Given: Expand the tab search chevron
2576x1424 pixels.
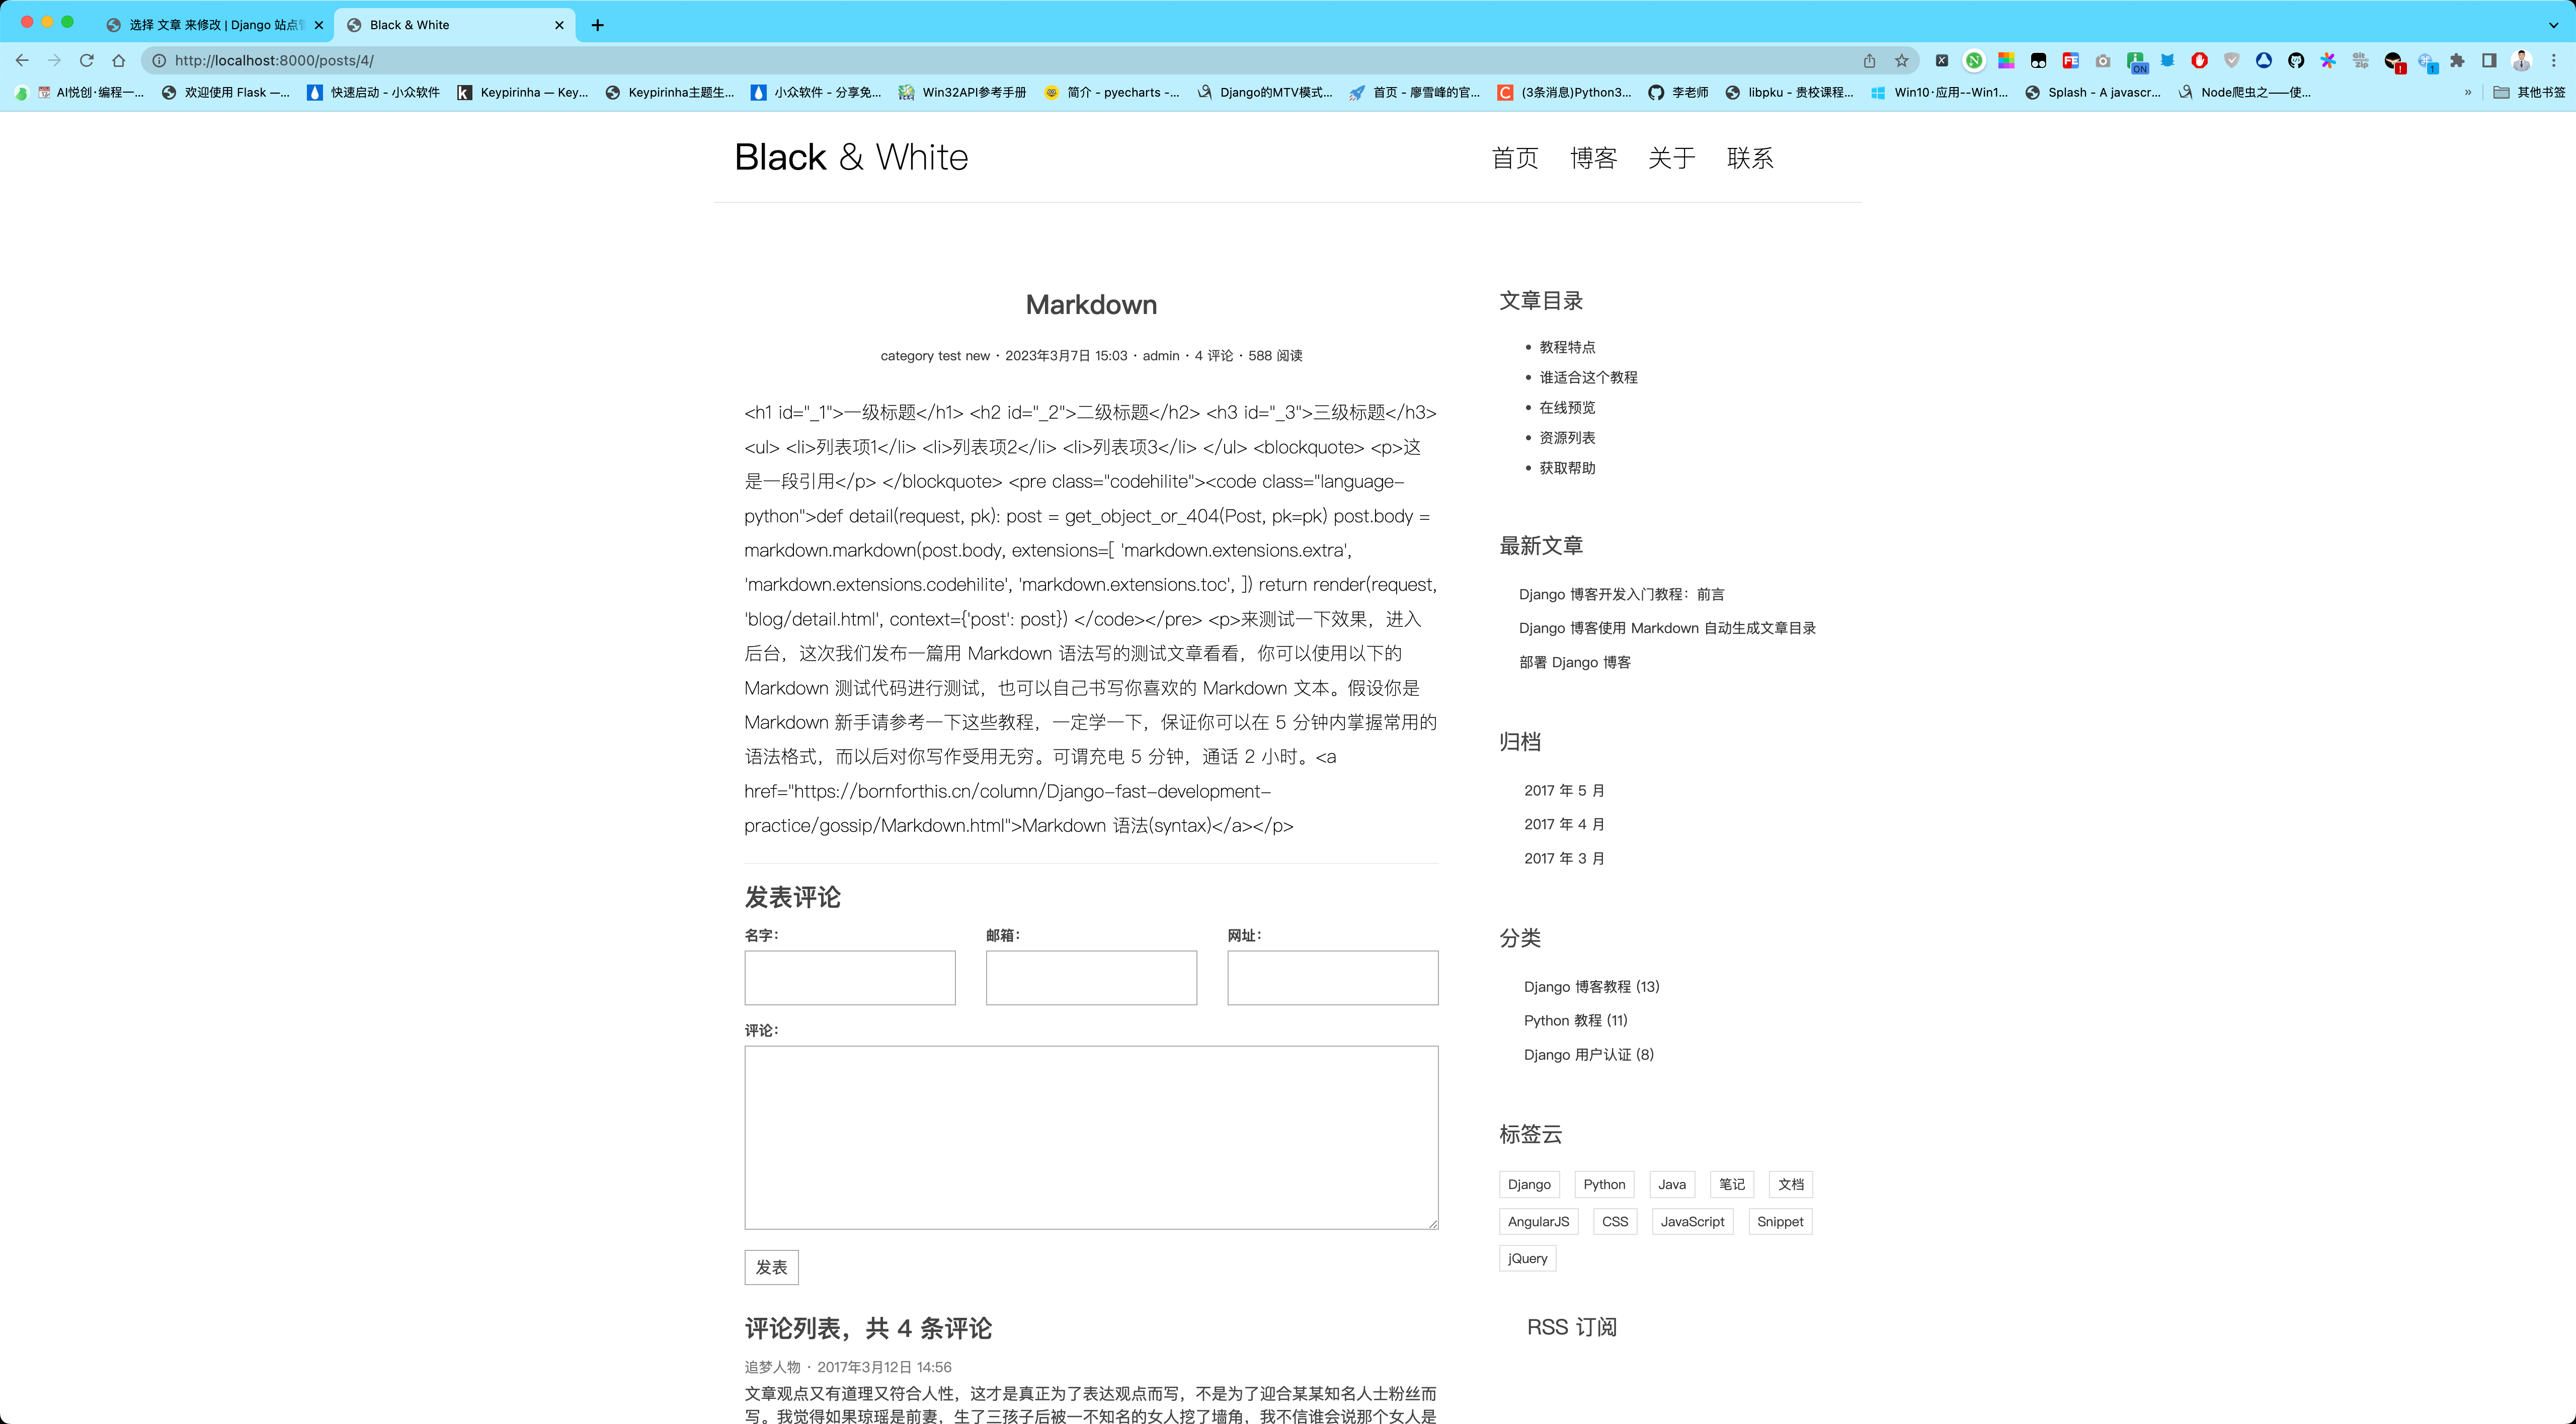Looking at the screenshot, I should pos(2553,25).
